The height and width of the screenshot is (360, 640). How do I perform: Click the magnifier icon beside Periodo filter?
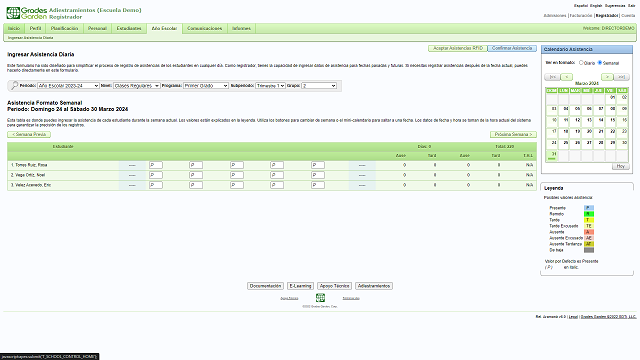14,85
